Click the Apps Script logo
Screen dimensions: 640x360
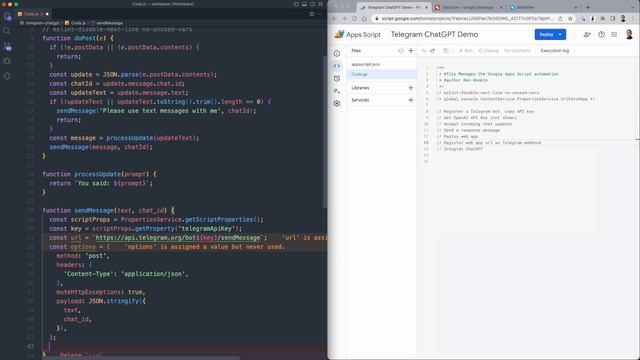358,35
